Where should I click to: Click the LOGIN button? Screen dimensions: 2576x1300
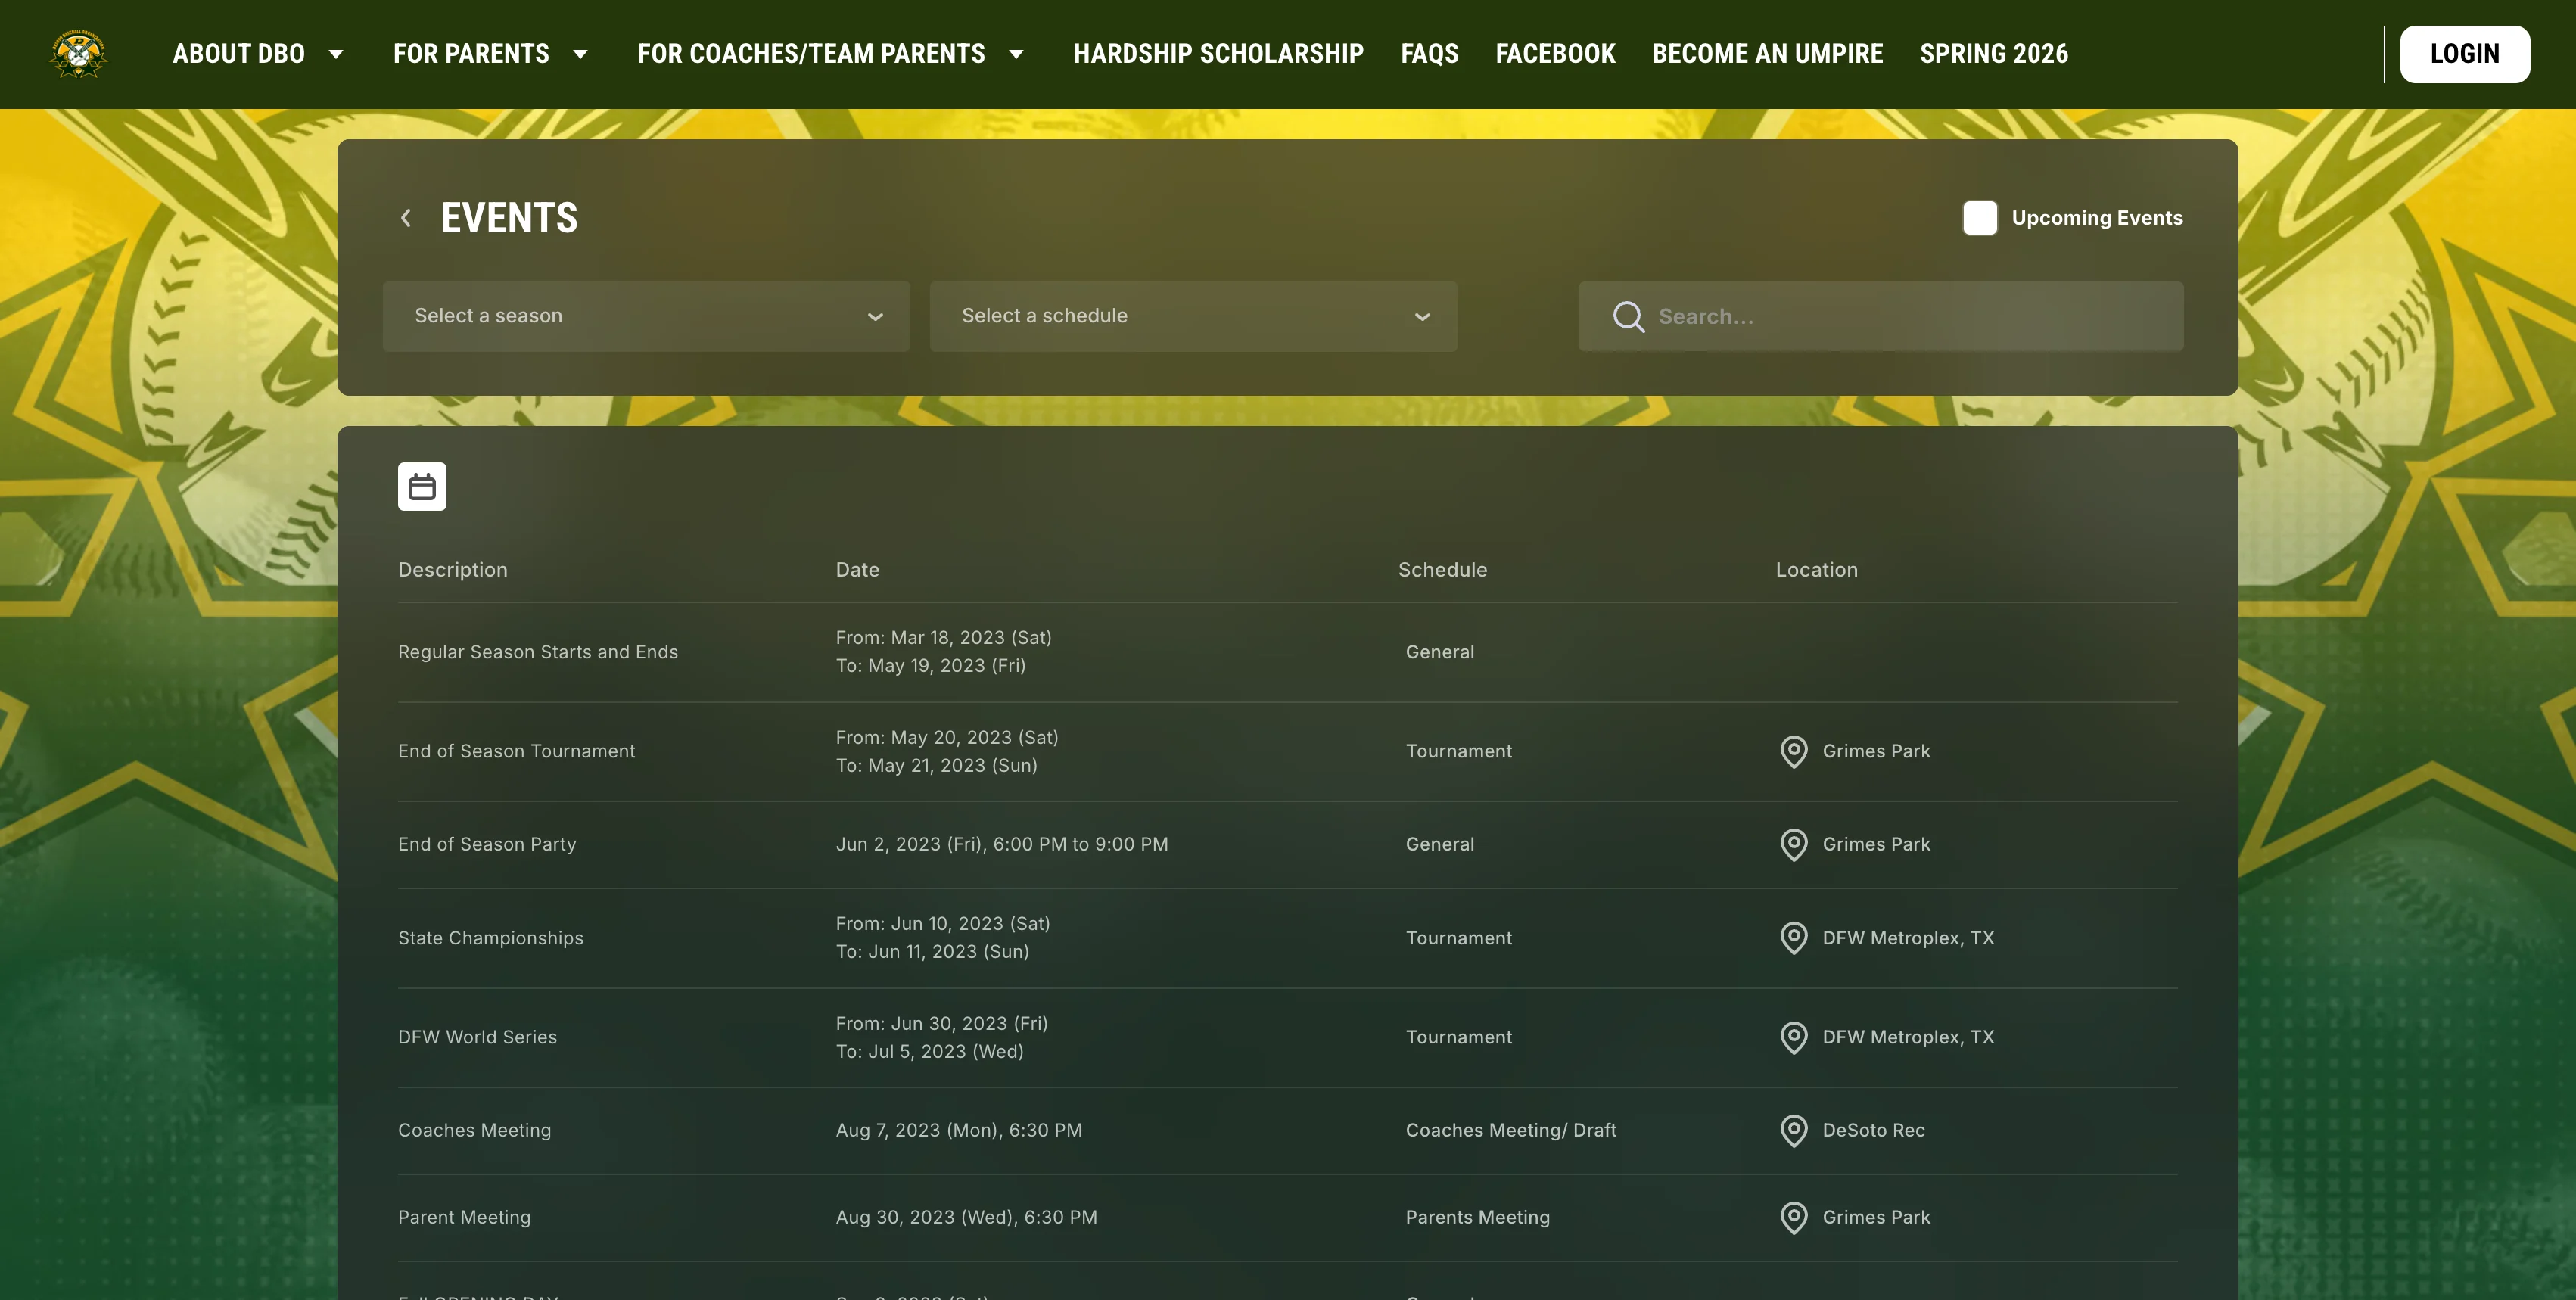[2464, 54]
